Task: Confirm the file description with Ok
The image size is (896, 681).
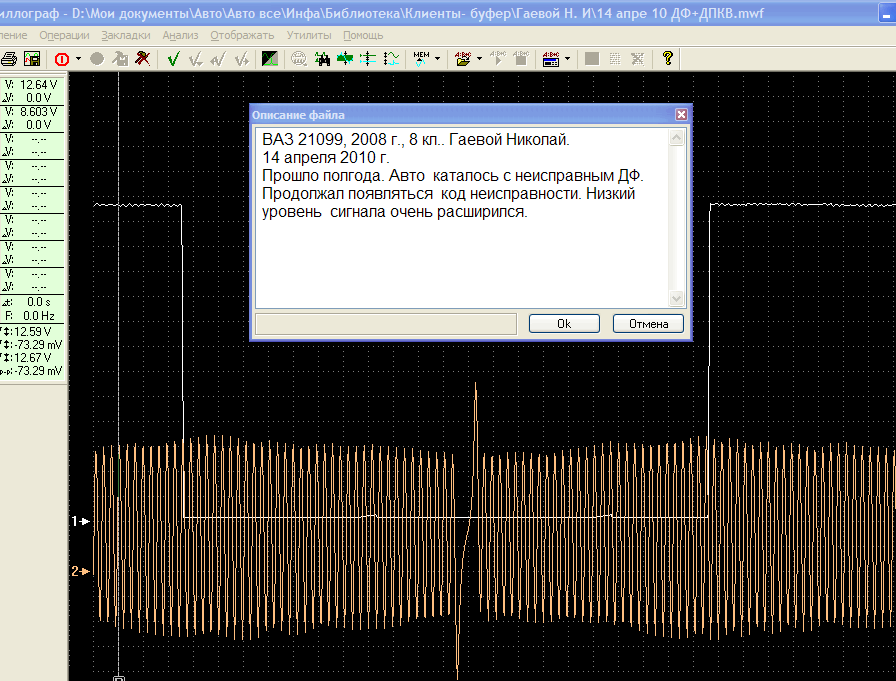Action: tap(564, 324)
